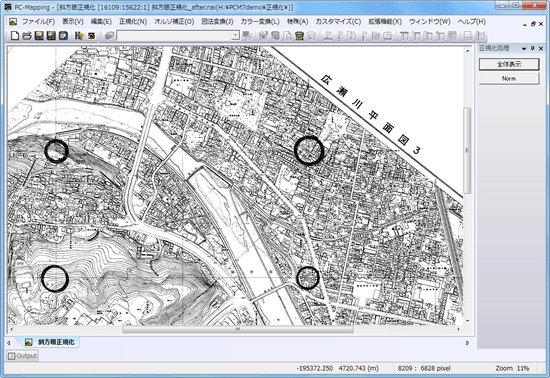Click the icon right of the help pointer
Screen dimensions: 550x378
[91, 35]
